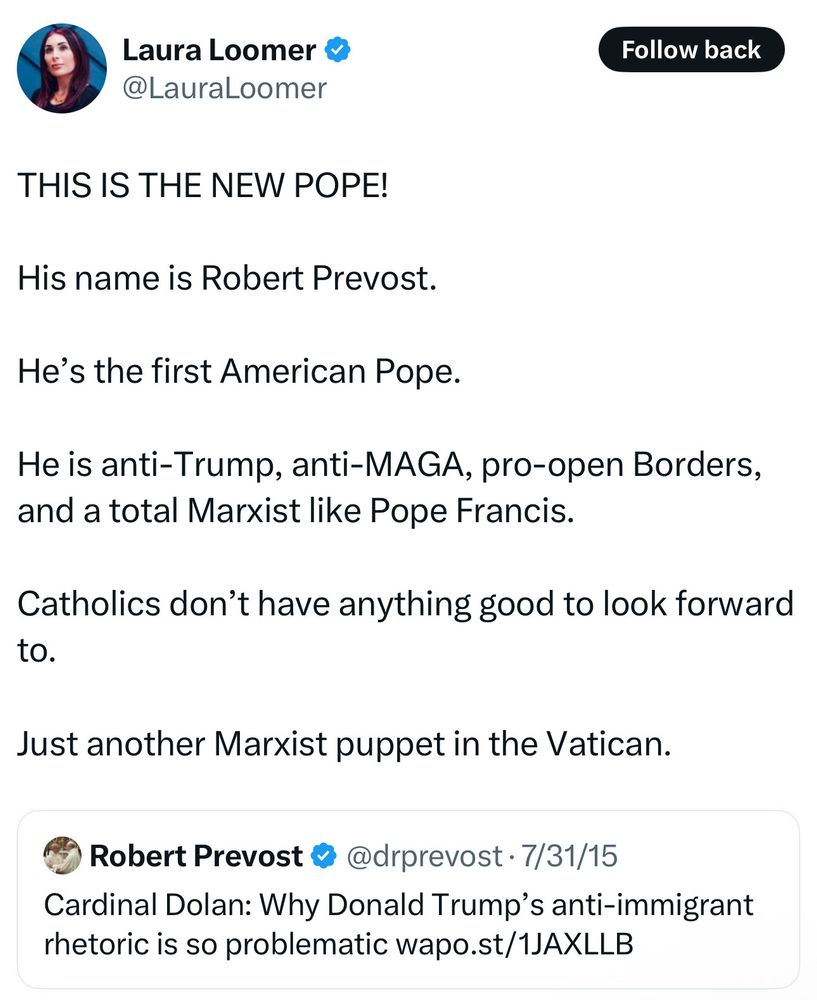Click 'His name is Robert Prevost.' text
The width and height of the screenshot is (817, 1000).
pyautogui.click(x=227, y=279)
